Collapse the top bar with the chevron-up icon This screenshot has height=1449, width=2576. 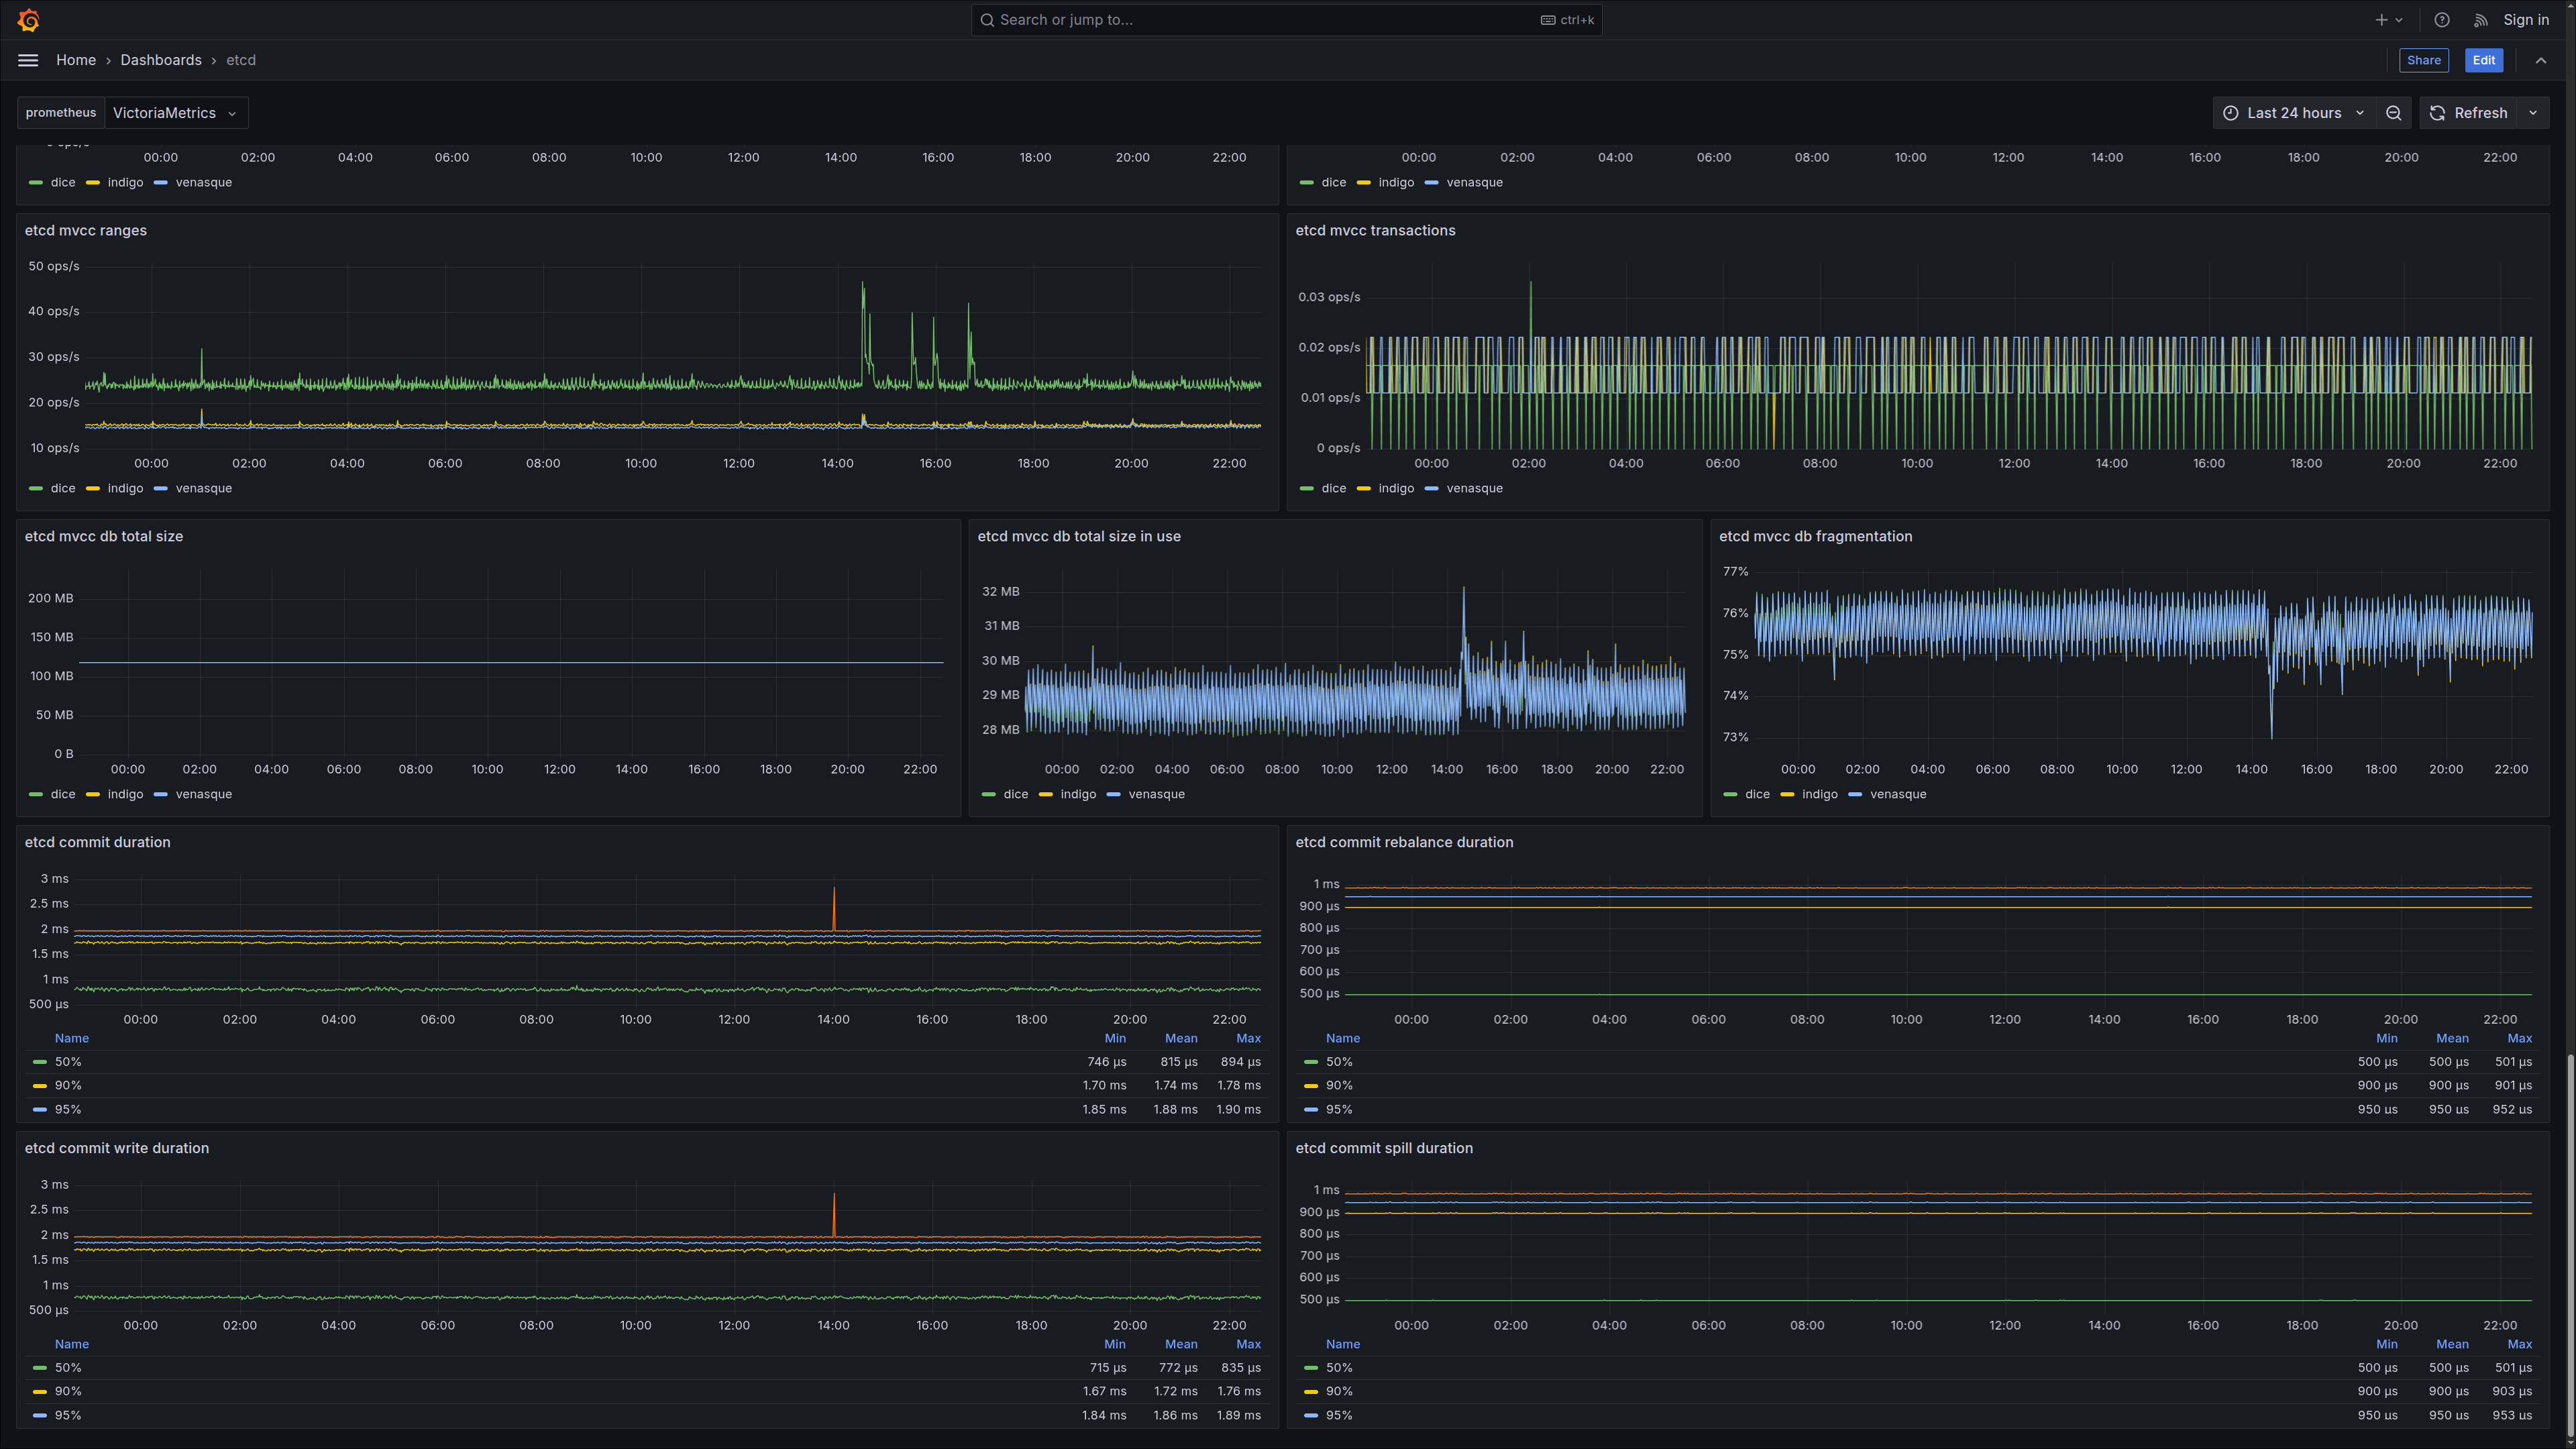pyautogui.click(x=2540, y=60)
